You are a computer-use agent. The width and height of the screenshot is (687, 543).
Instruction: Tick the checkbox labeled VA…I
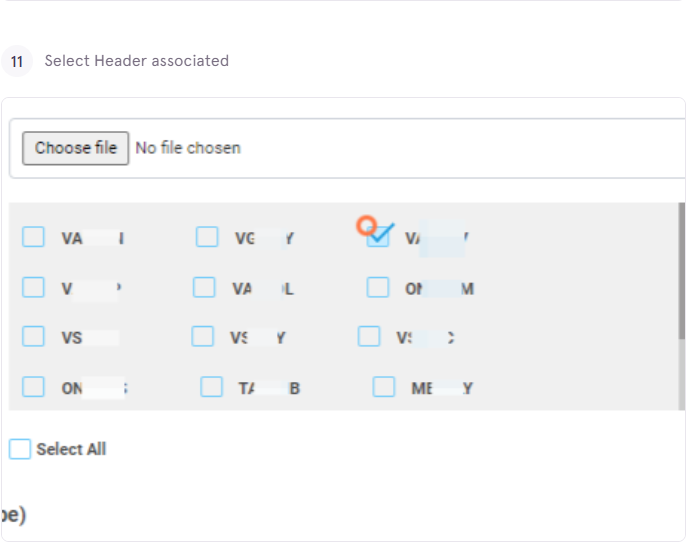(33, 237)
